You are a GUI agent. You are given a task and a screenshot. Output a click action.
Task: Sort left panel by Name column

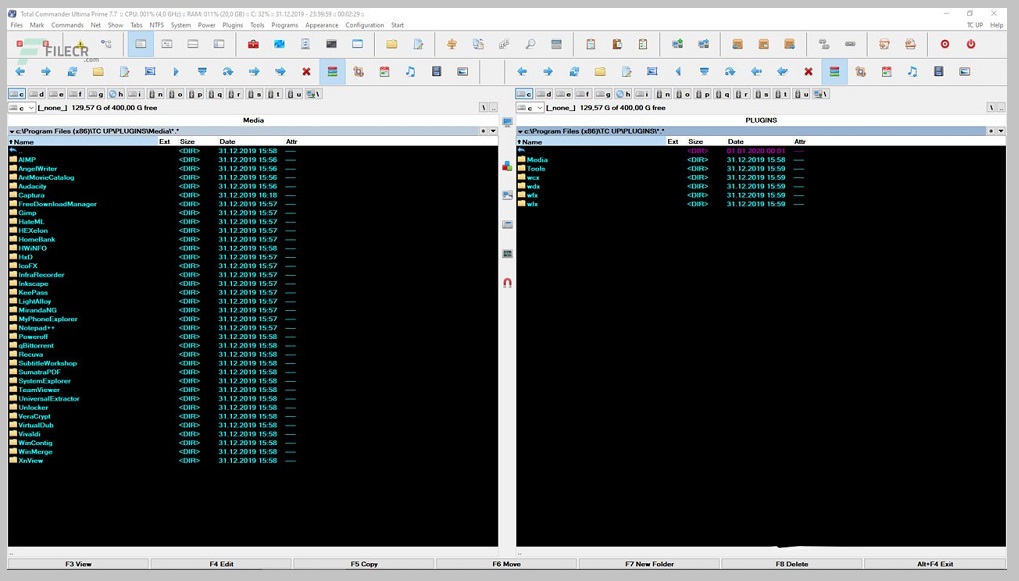coord(83,142)
